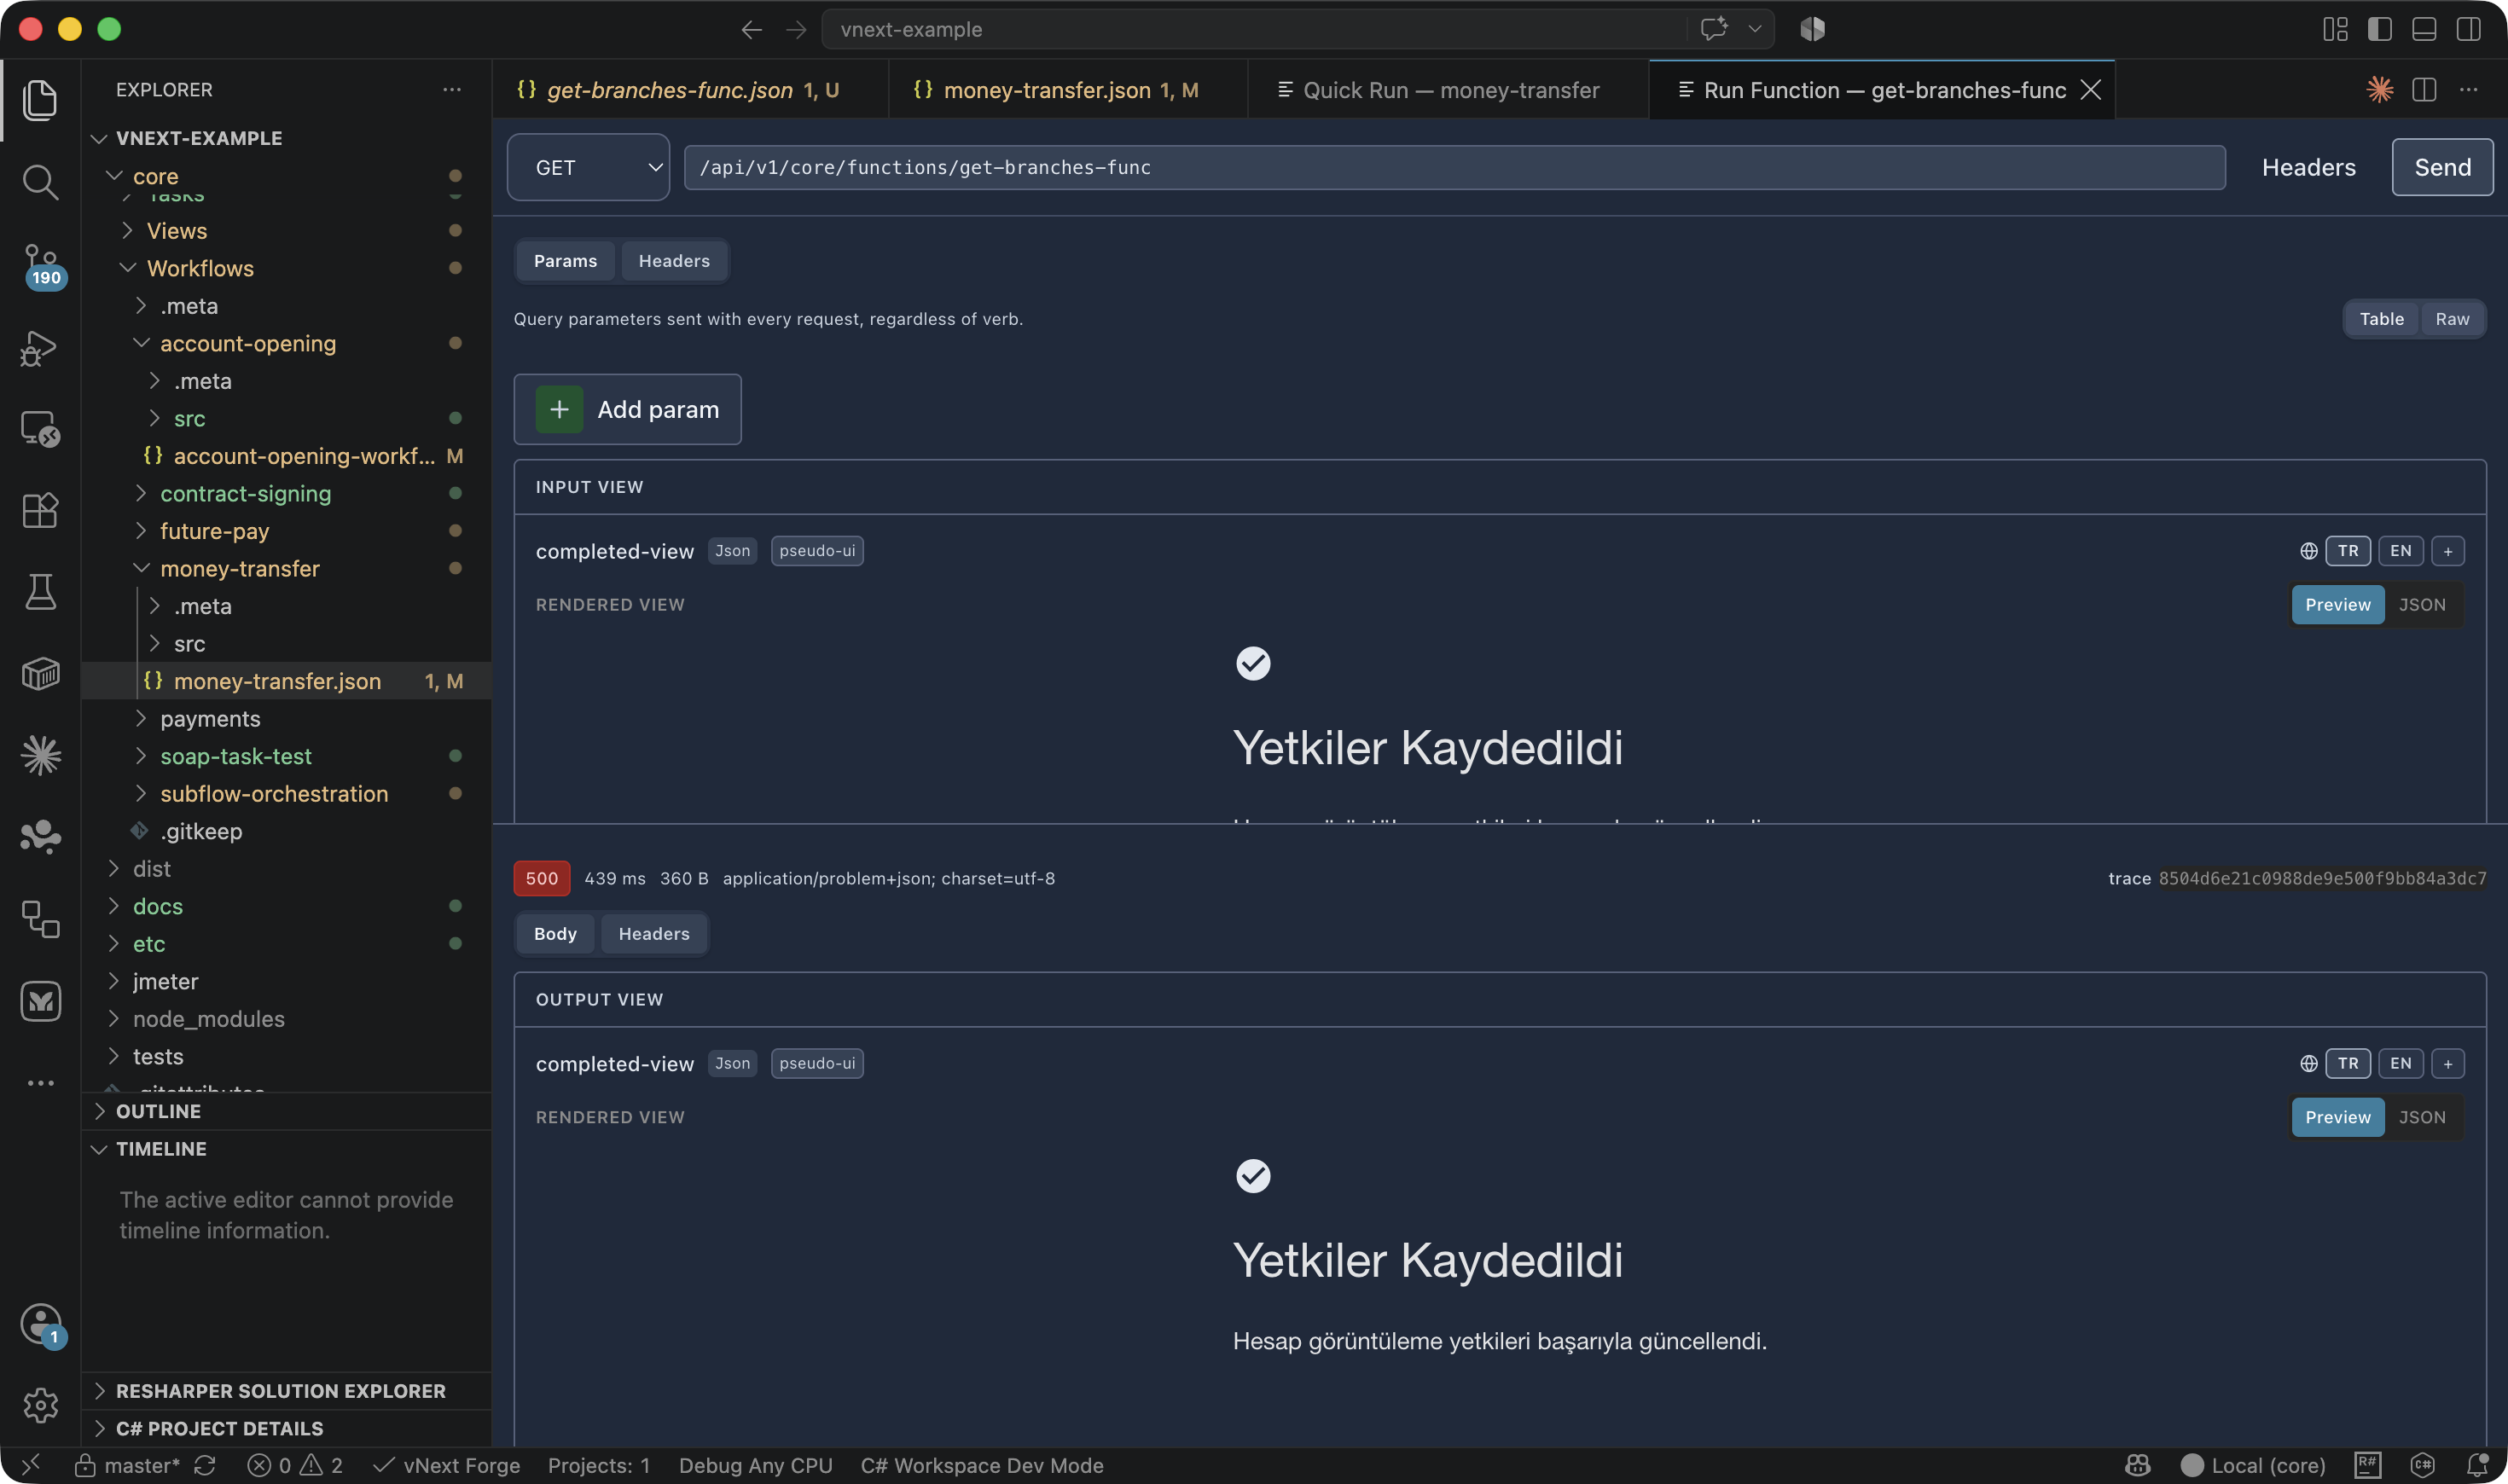Open the remote window indicator
The image size is (2508, 1484).
(31, 1465)
